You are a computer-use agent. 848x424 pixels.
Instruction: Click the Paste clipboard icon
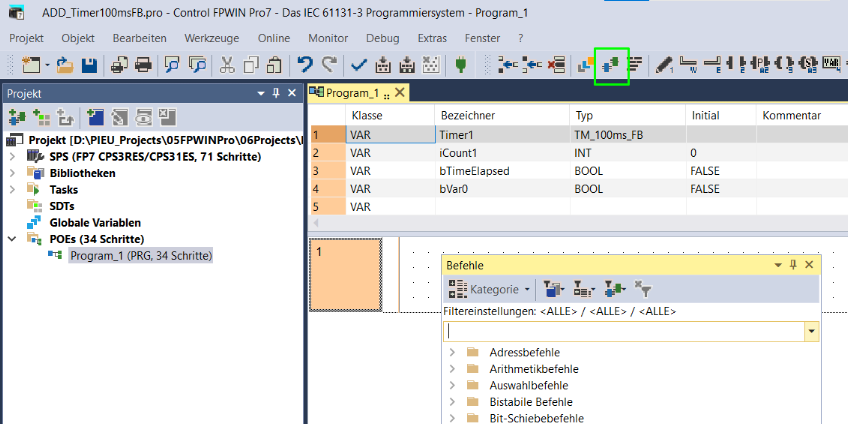[275, 65]
